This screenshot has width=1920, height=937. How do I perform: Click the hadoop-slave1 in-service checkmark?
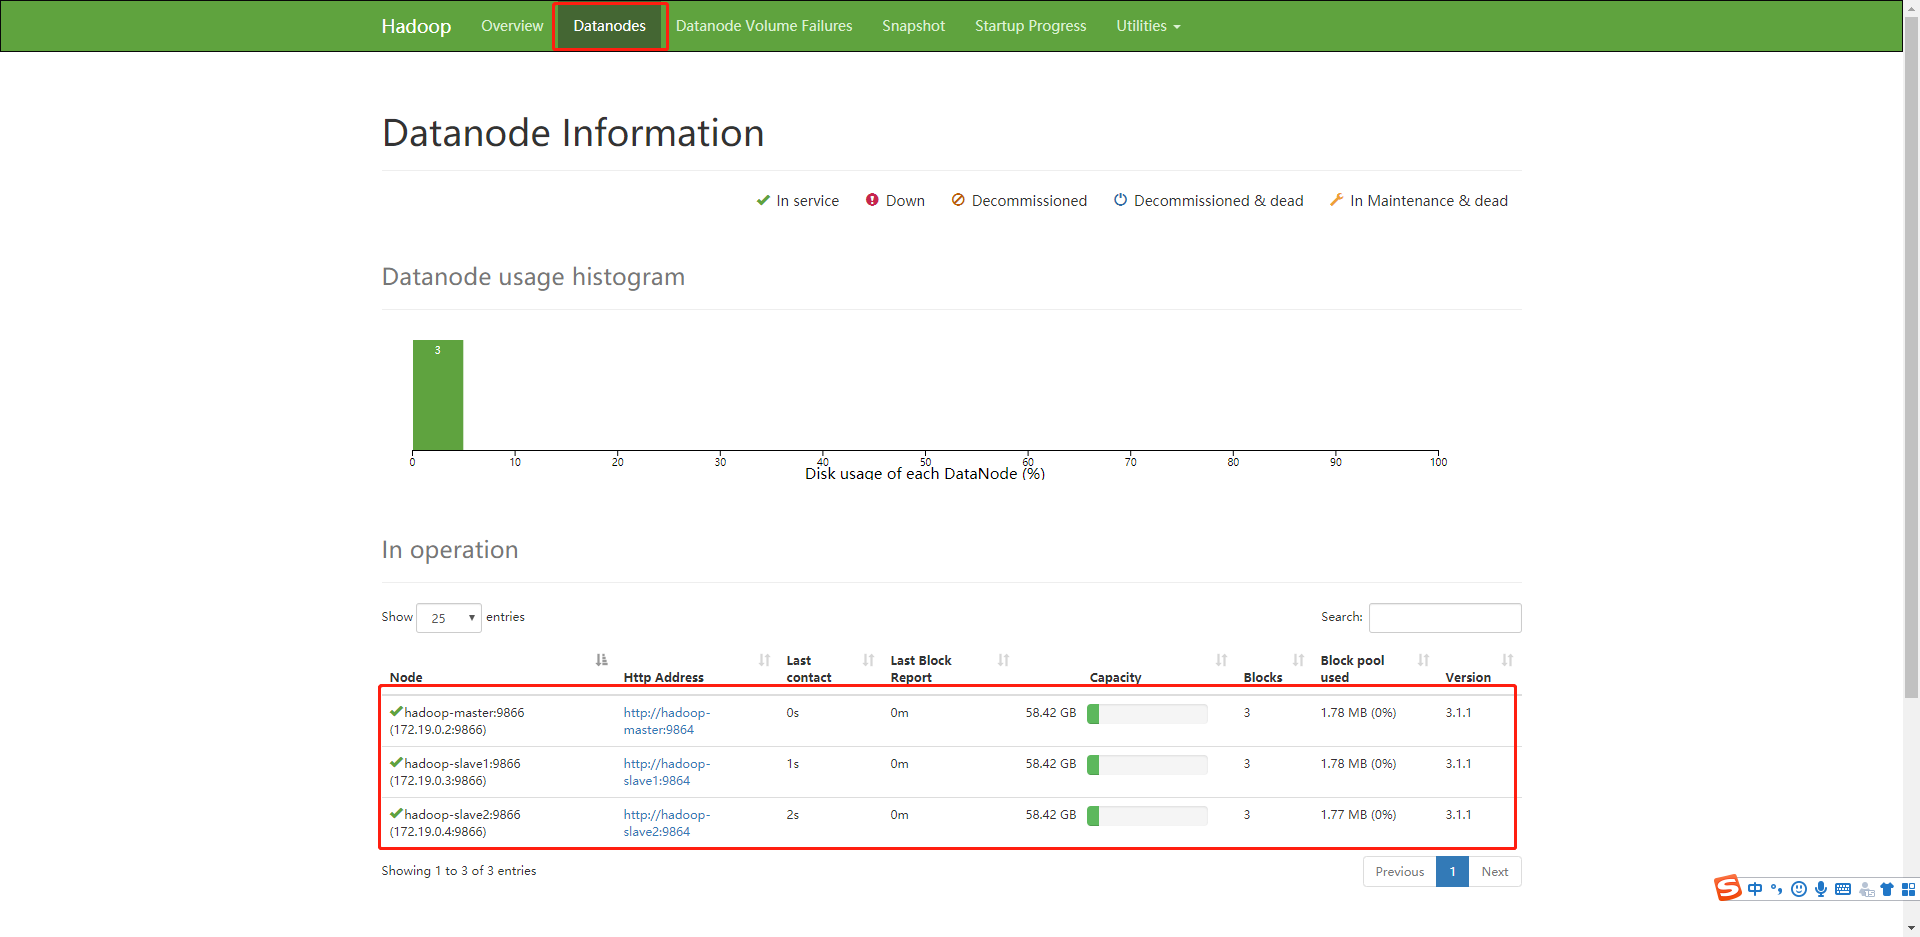pos(396,763)
